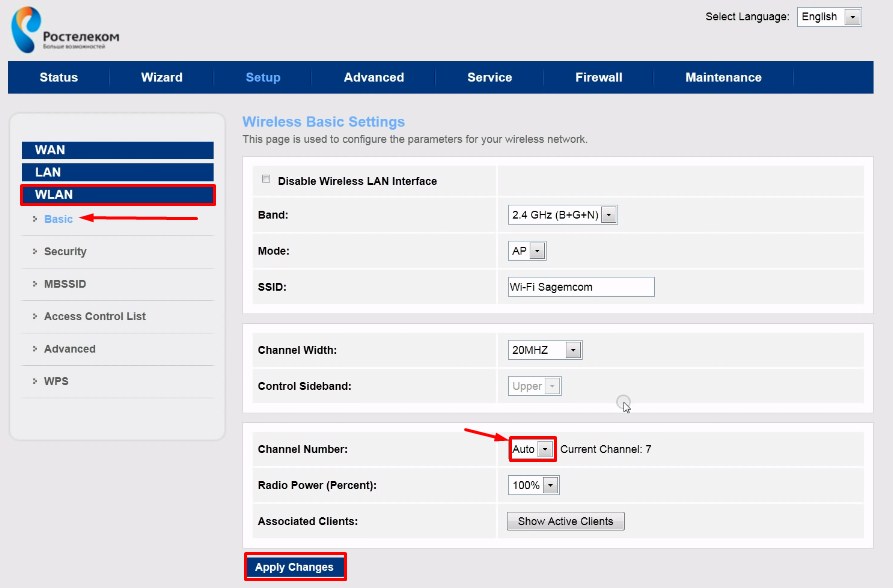Viewport: 893px width, 588px height.
Task: Open the Advanced WLAN sidebar link
Action: pyautogui.click(x=69, y=349)
